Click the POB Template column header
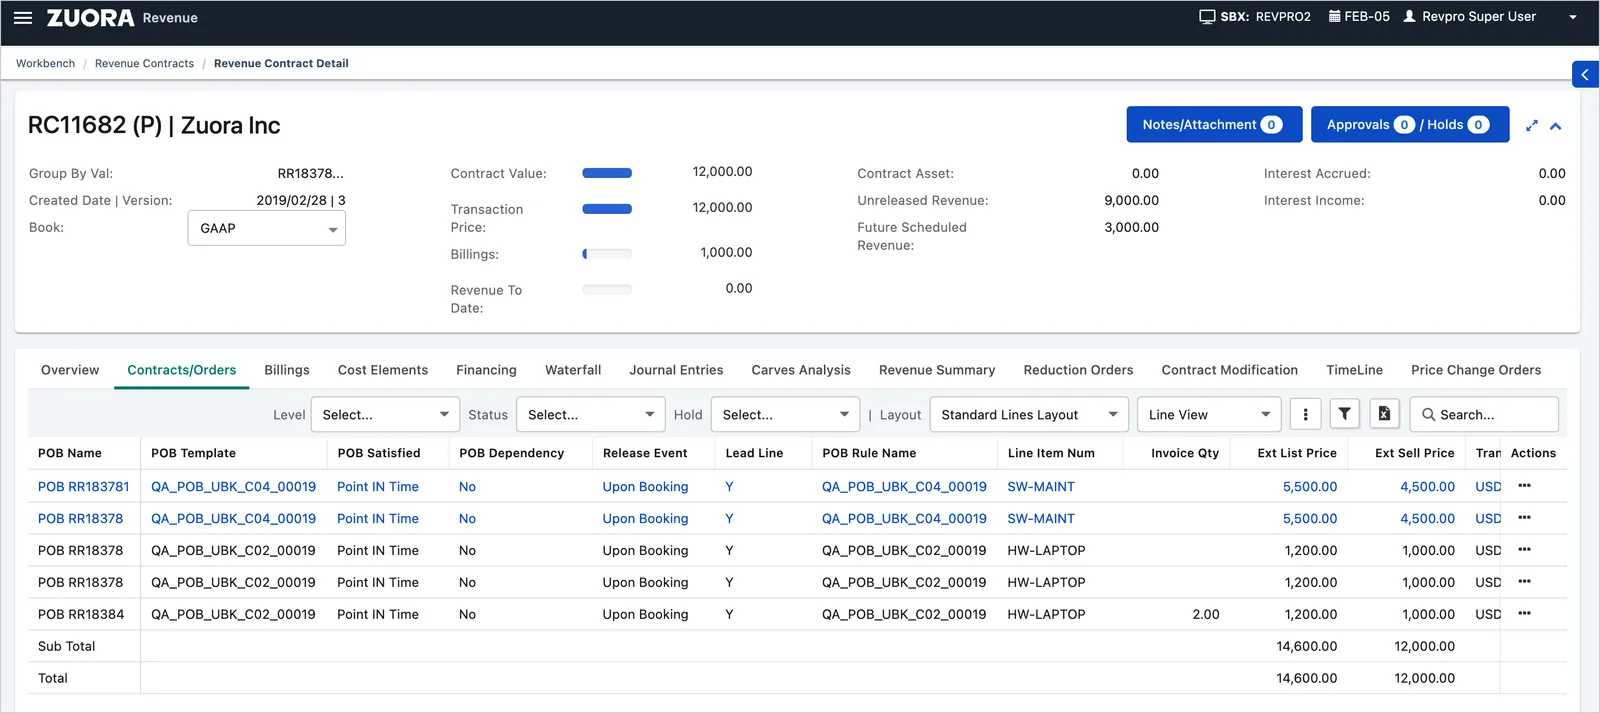This screenshot has width=1600, height=713. pos(193,453)
